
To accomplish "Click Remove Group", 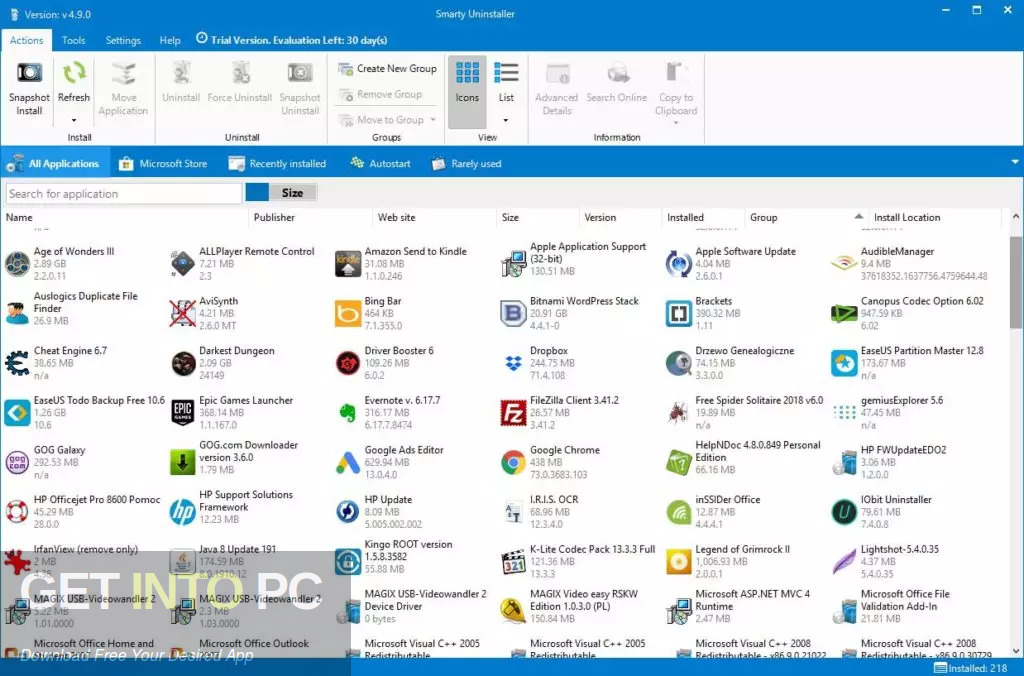I will [380, 94].
